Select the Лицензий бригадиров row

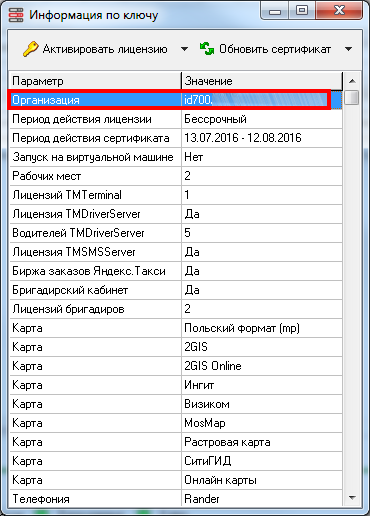click(176, 309)
